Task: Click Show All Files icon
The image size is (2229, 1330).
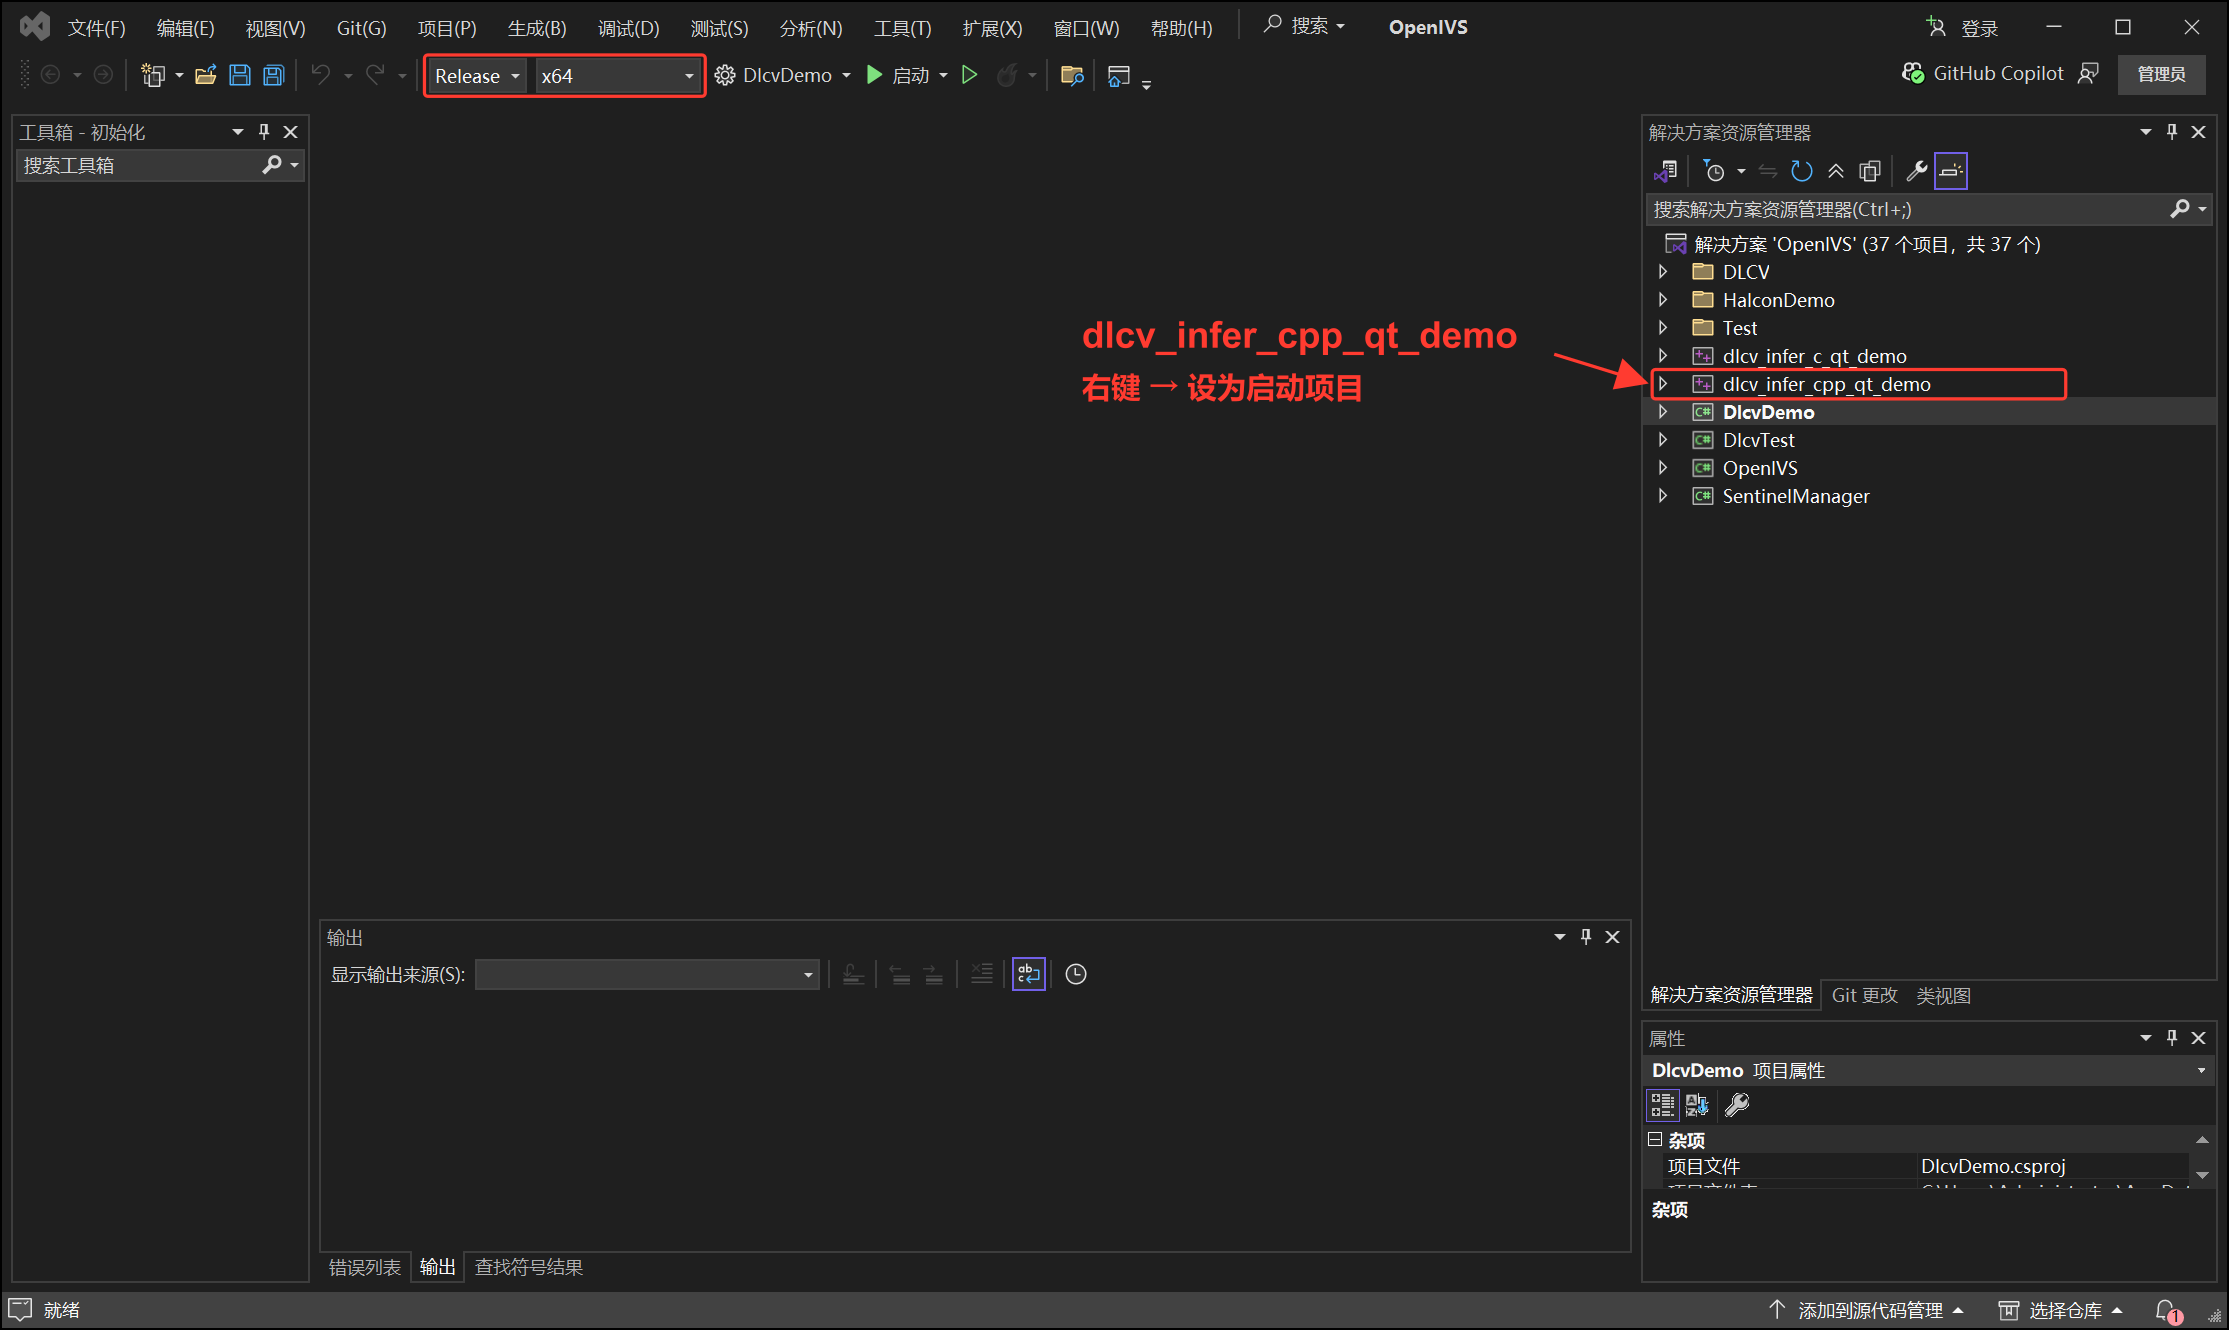Action: pyautogui.click(x=1870, y=171)
